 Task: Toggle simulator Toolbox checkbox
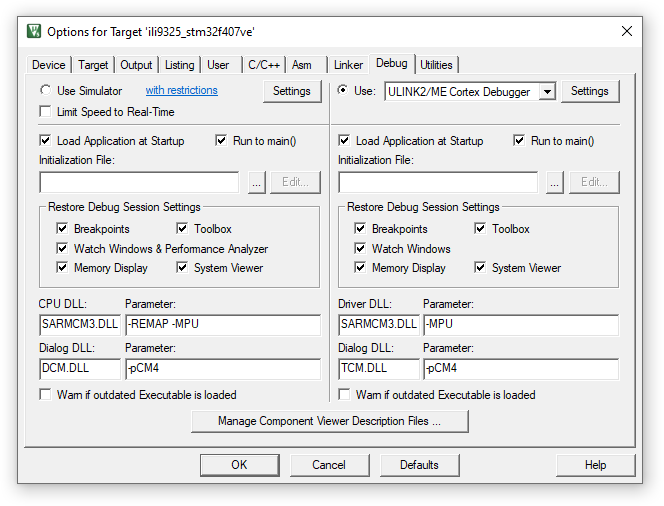(x=182, y=229)
